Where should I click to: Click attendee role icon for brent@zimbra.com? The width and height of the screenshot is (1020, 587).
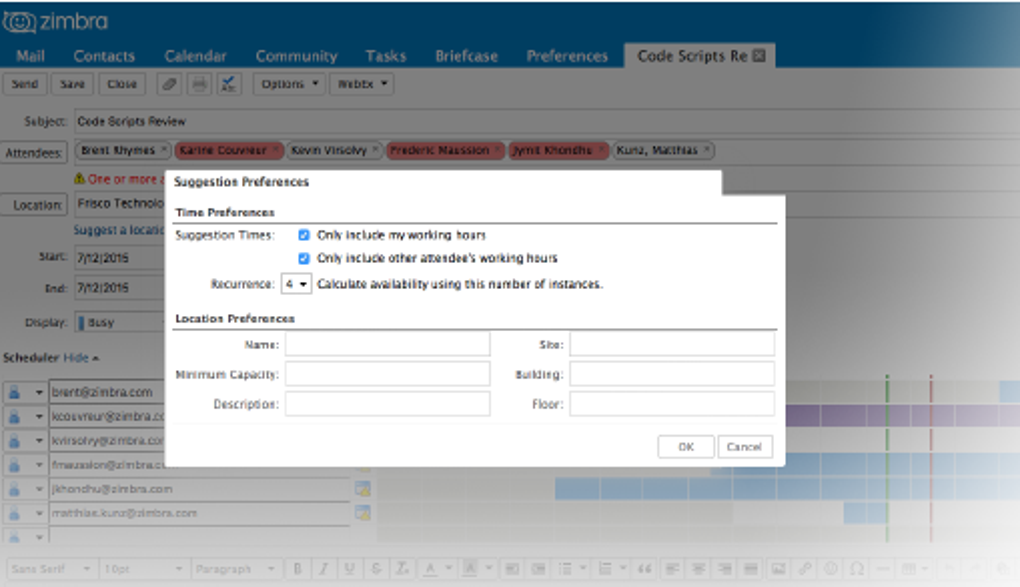point(14,392)
